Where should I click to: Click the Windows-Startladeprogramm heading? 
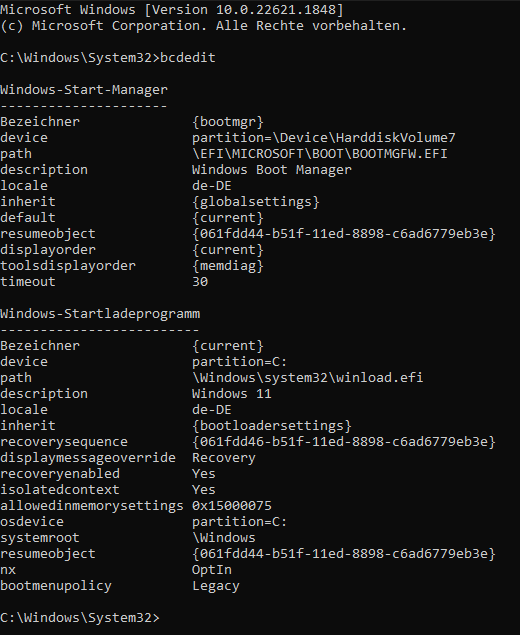(100, 313)
